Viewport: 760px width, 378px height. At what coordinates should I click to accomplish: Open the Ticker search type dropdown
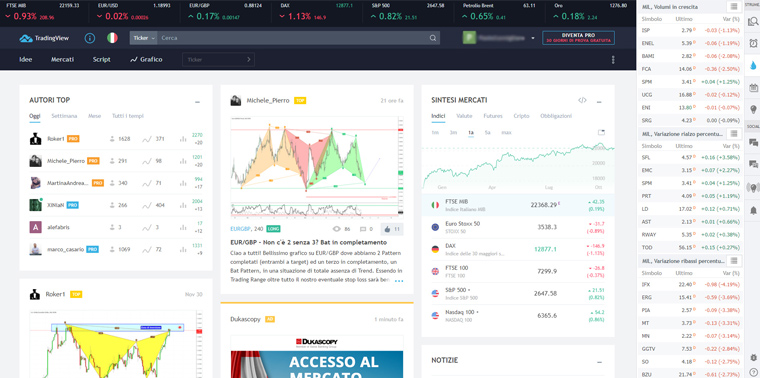pos(143,38)
